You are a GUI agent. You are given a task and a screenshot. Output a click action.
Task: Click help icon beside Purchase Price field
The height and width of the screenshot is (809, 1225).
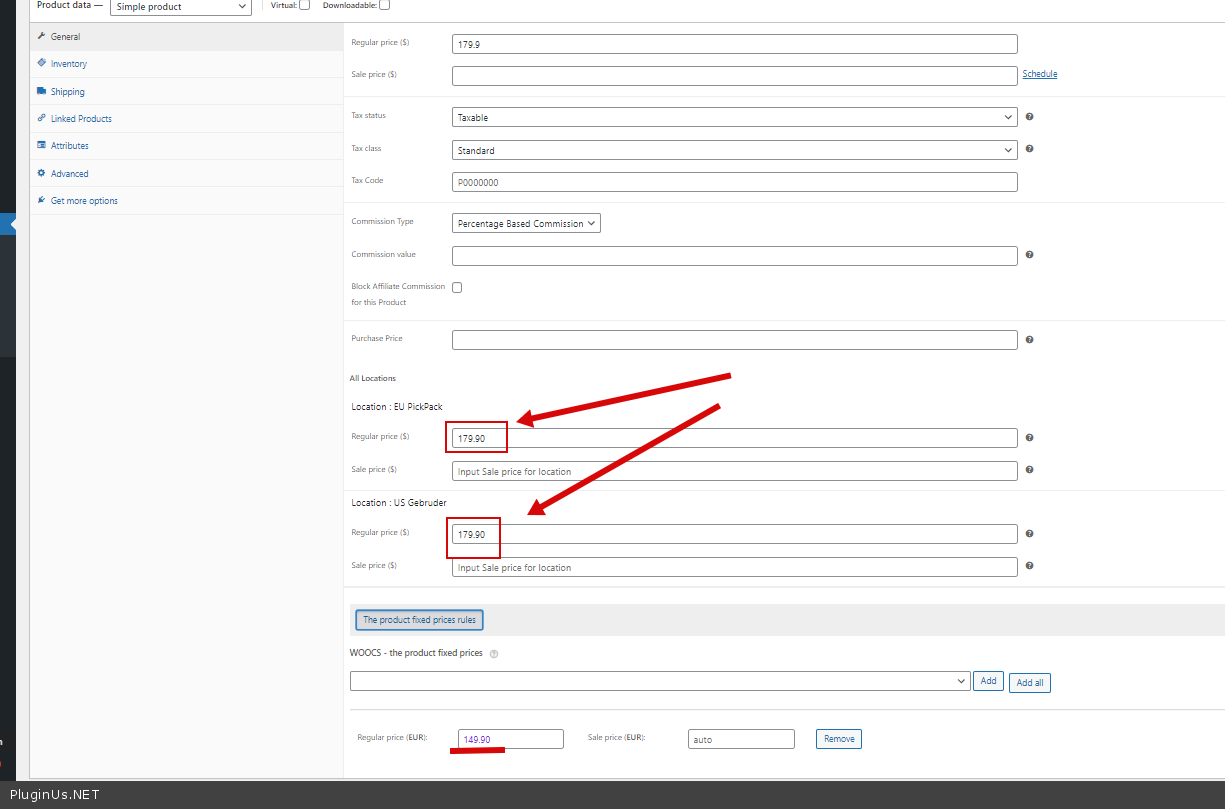1029,340
